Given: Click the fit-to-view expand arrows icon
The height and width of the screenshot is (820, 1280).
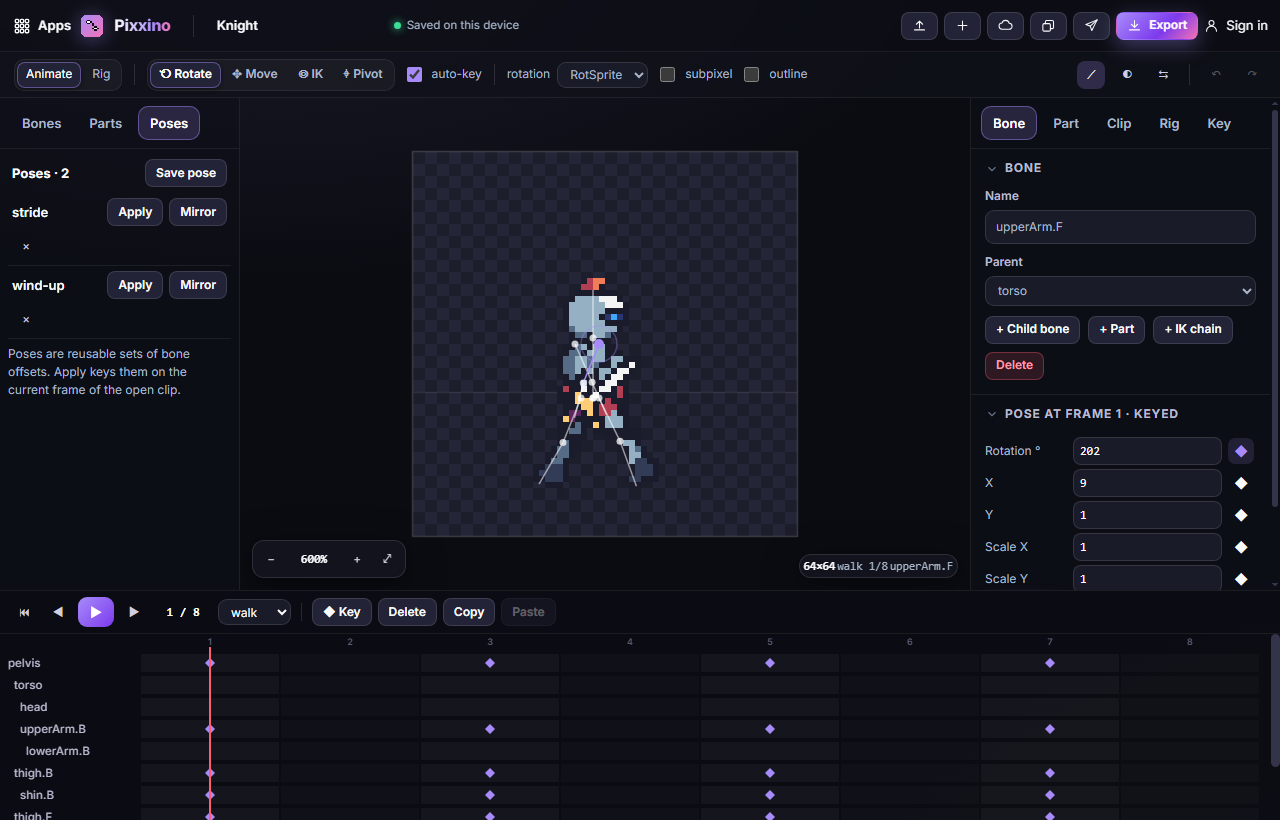Looking at the screenshot, I should point(387,559).
